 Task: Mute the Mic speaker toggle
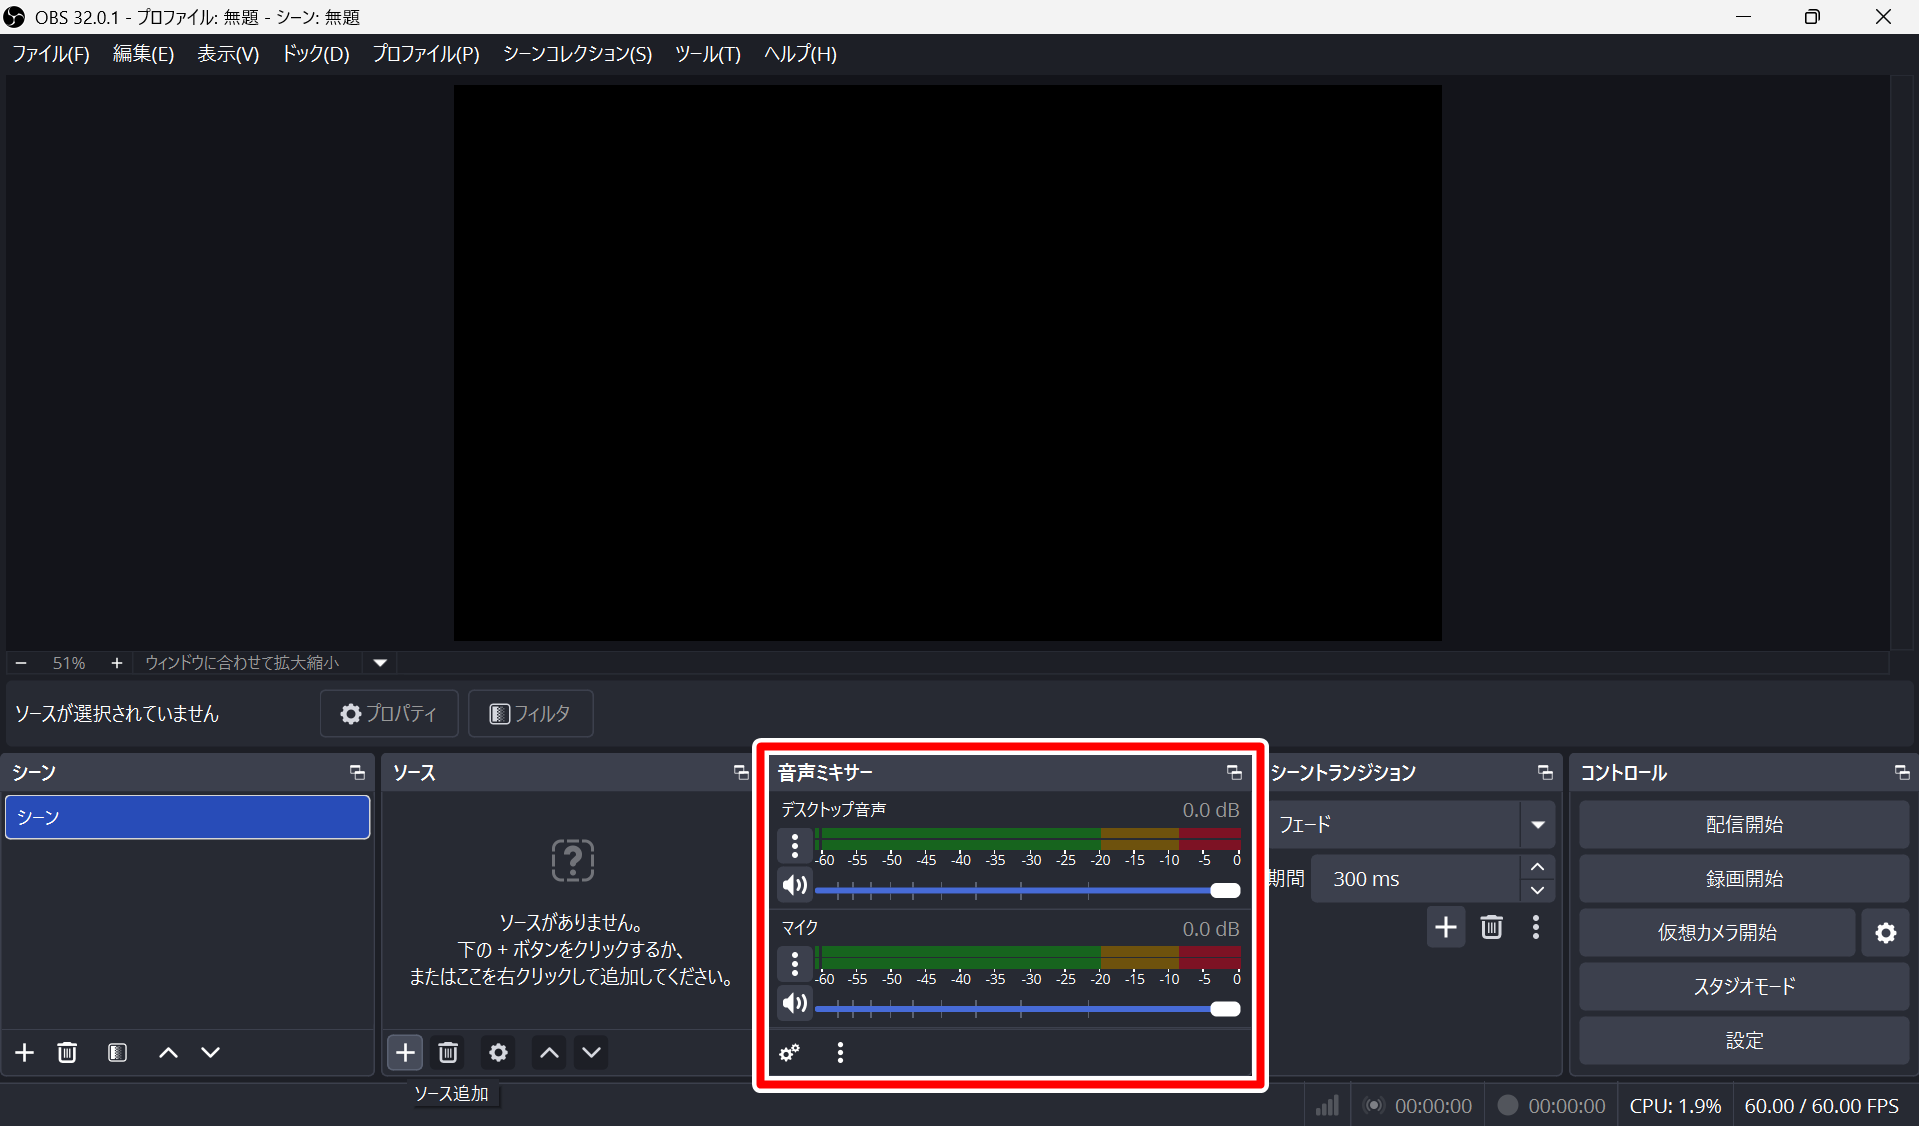click(x=795, y=1003)
